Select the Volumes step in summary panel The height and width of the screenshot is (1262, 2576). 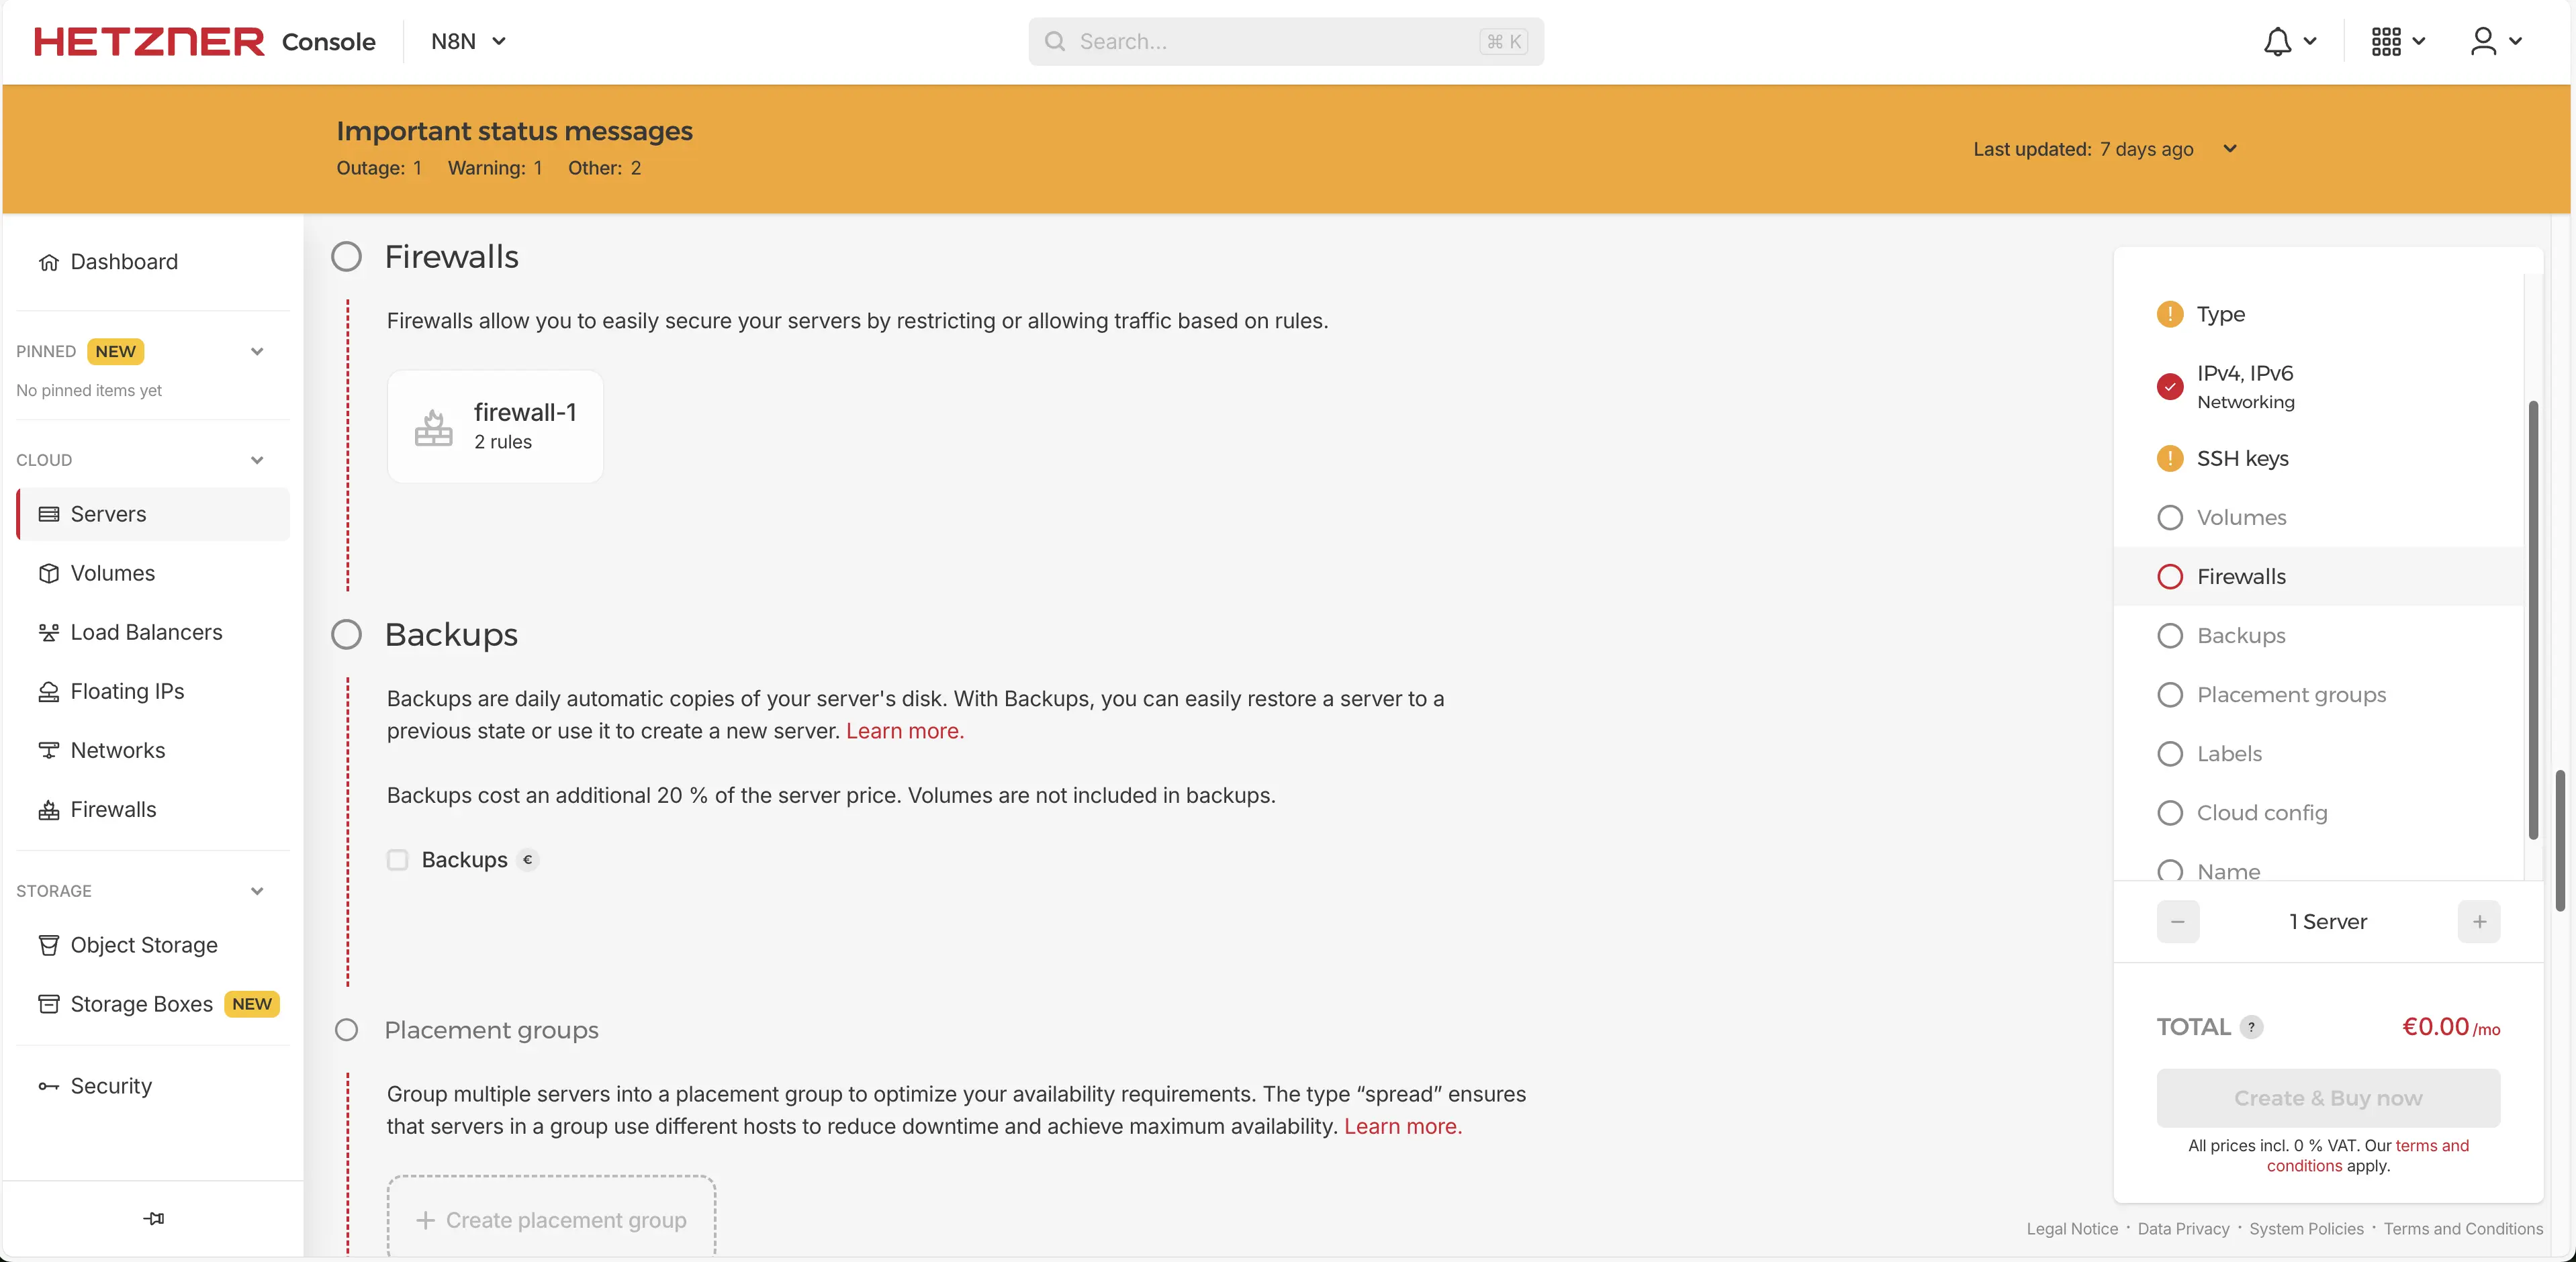[2240, 518]
